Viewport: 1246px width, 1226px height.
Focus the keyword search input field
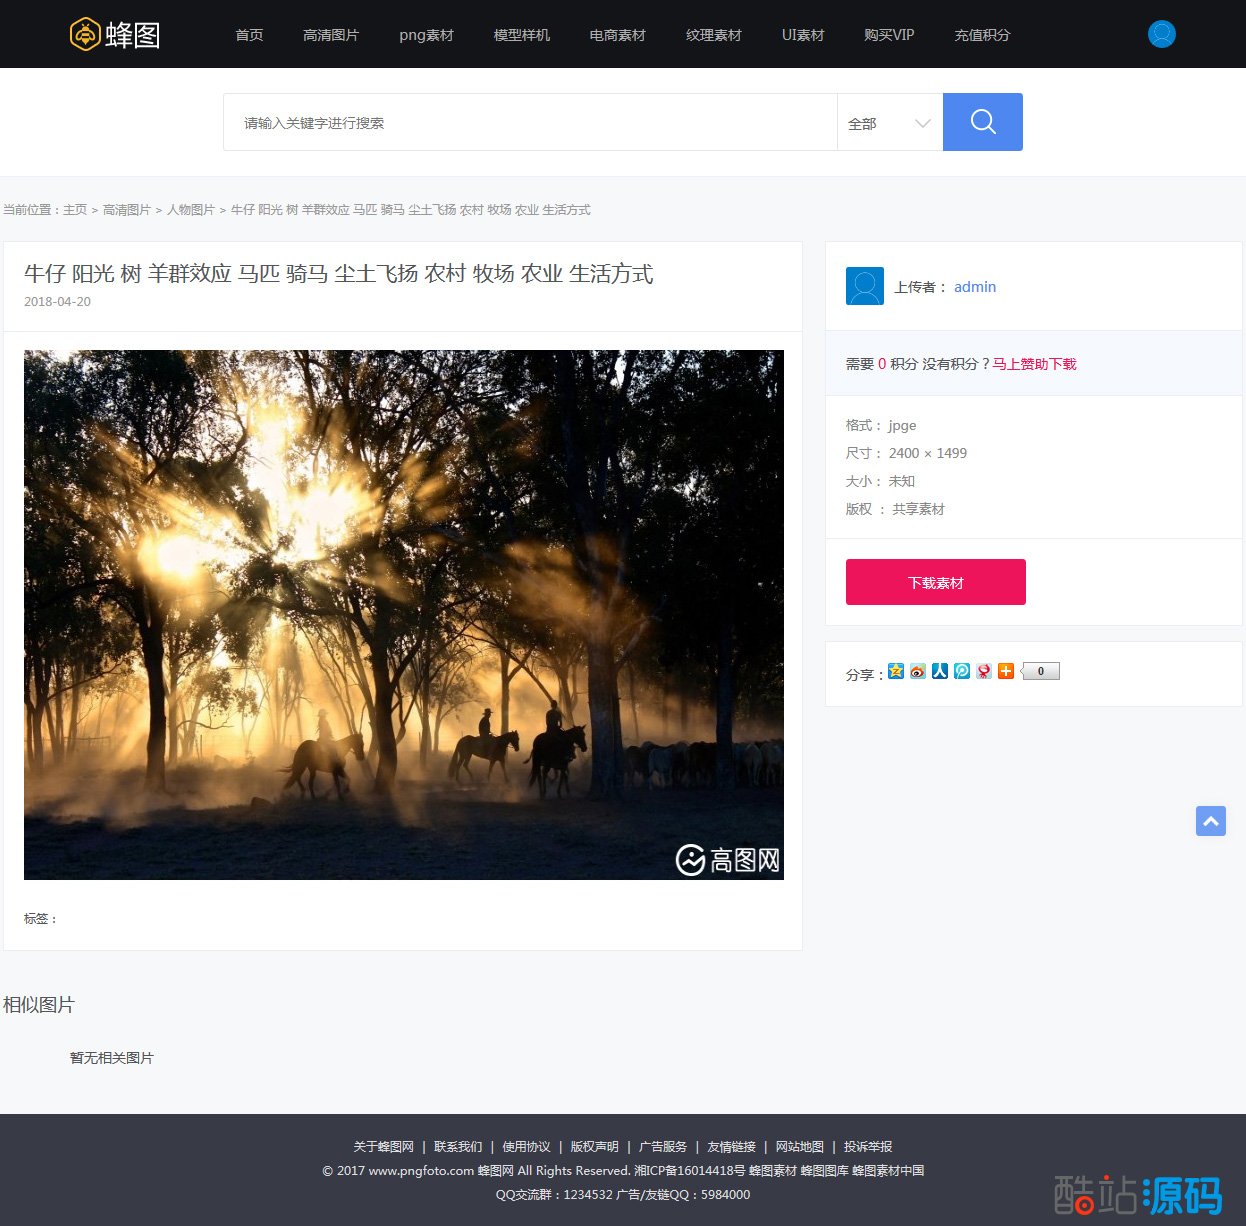pyautogui.click(x=530, y=123)
